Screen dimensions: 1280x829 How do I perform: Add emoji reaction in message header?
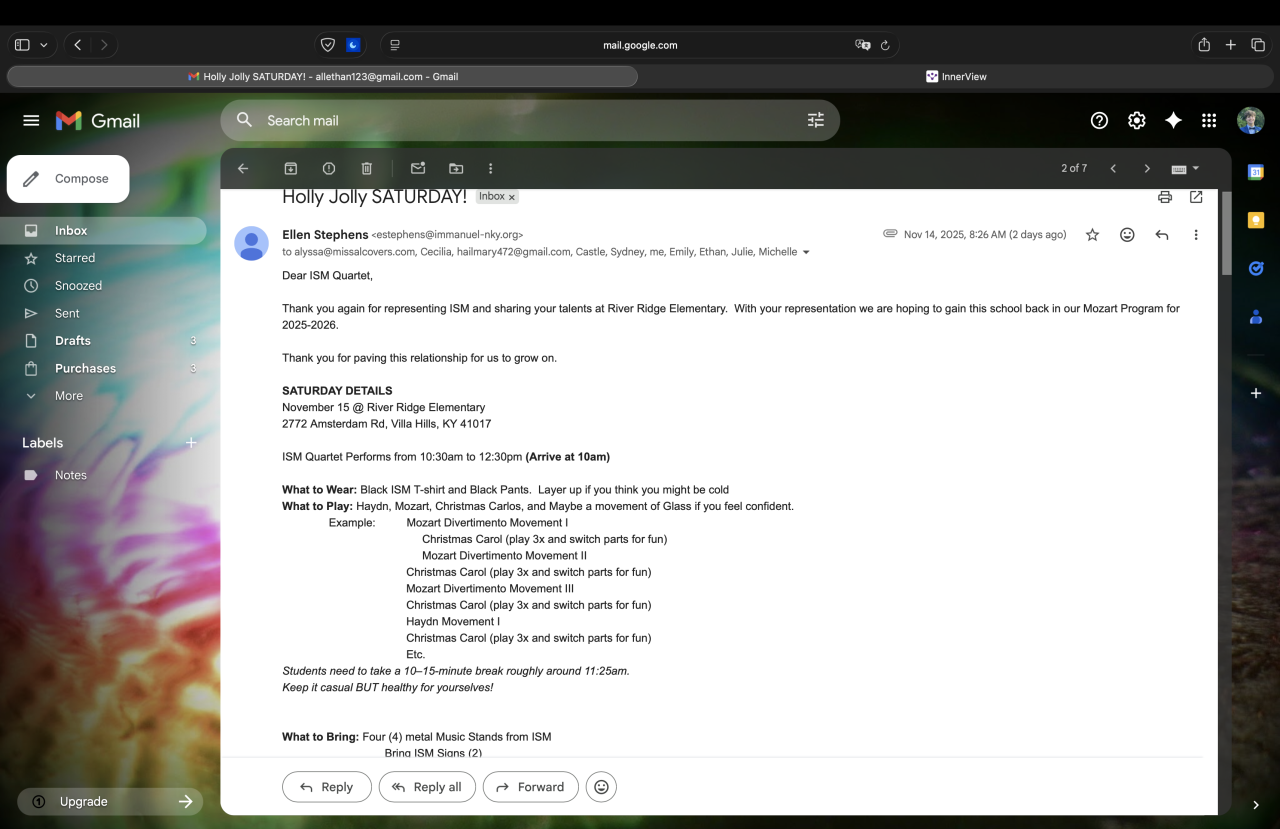[1127, 235]
